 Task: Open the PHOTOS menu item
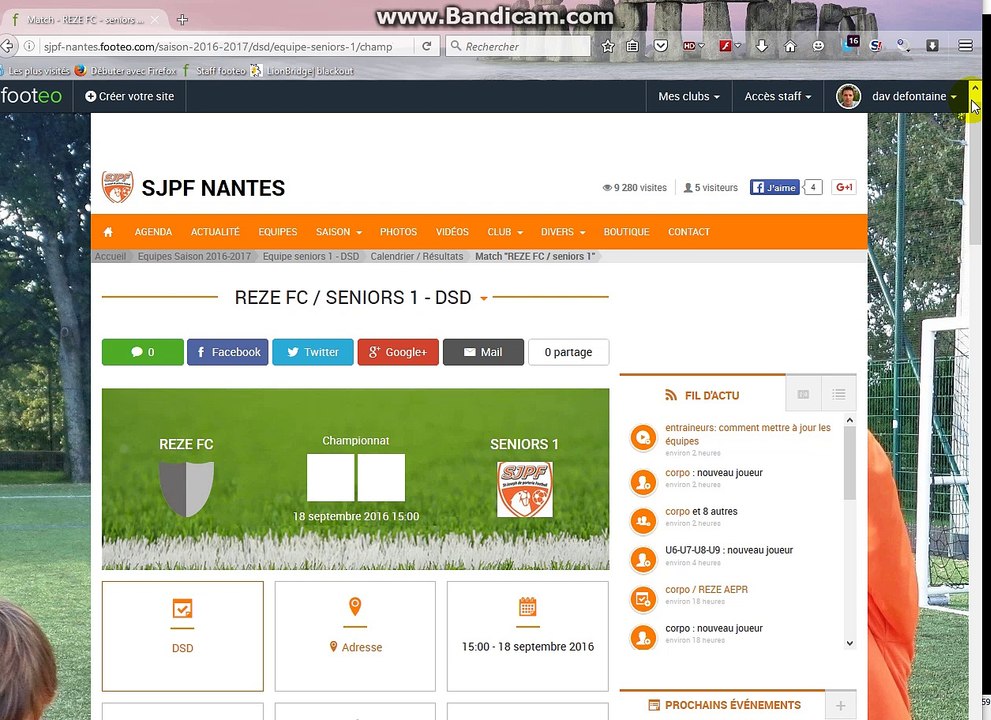pyautogui.click(x=398, y=232)
